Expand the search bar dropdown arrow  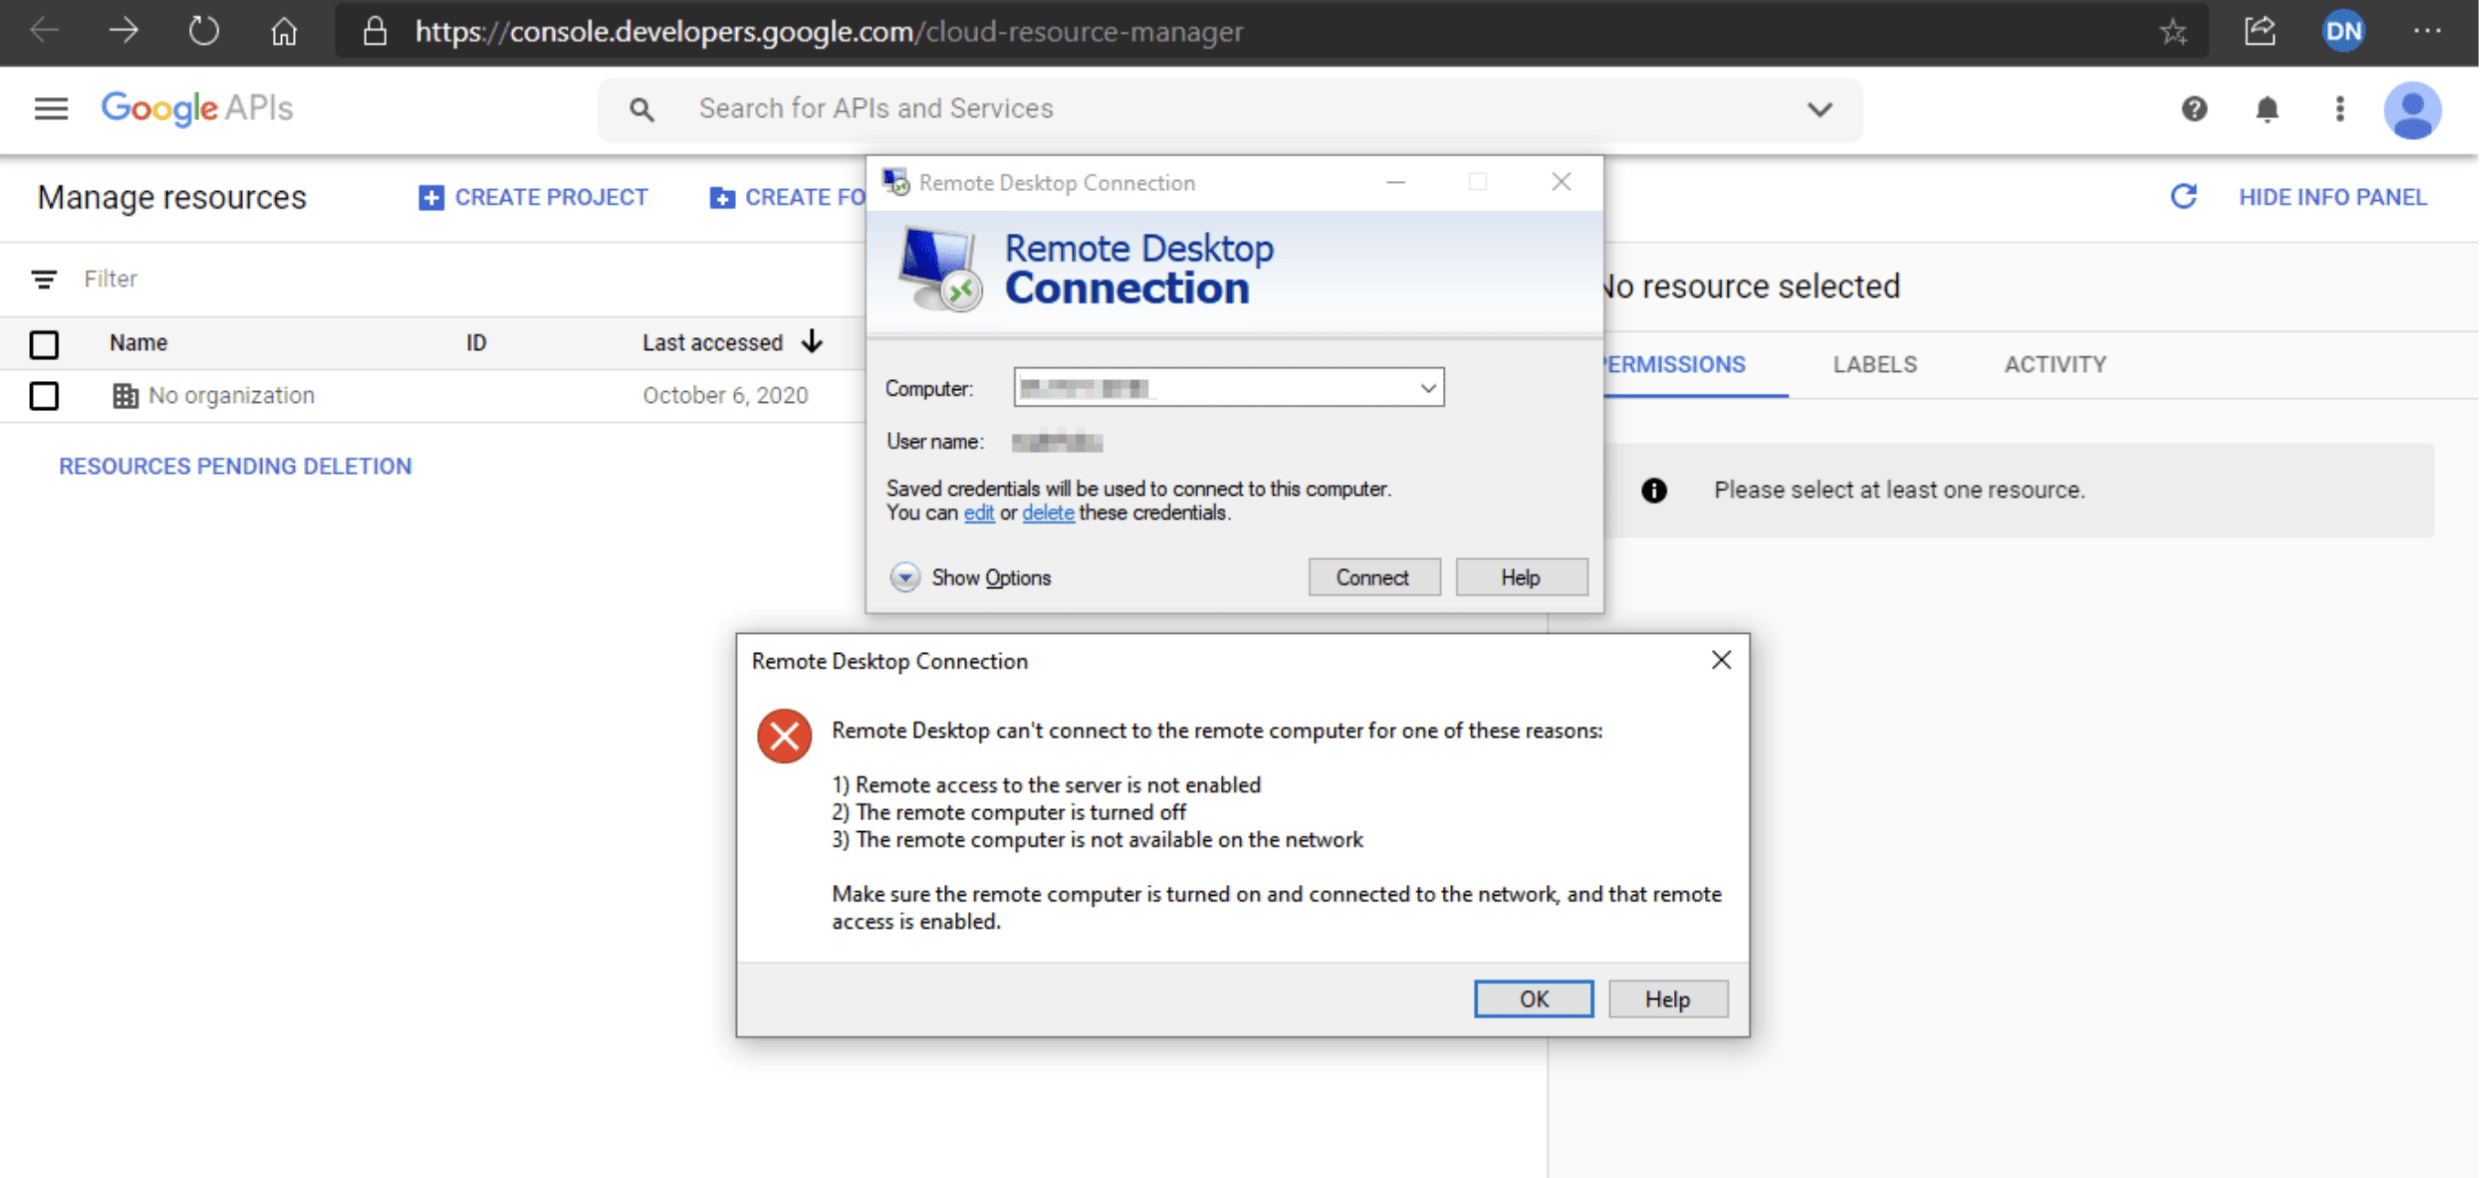pos(1819,109)
